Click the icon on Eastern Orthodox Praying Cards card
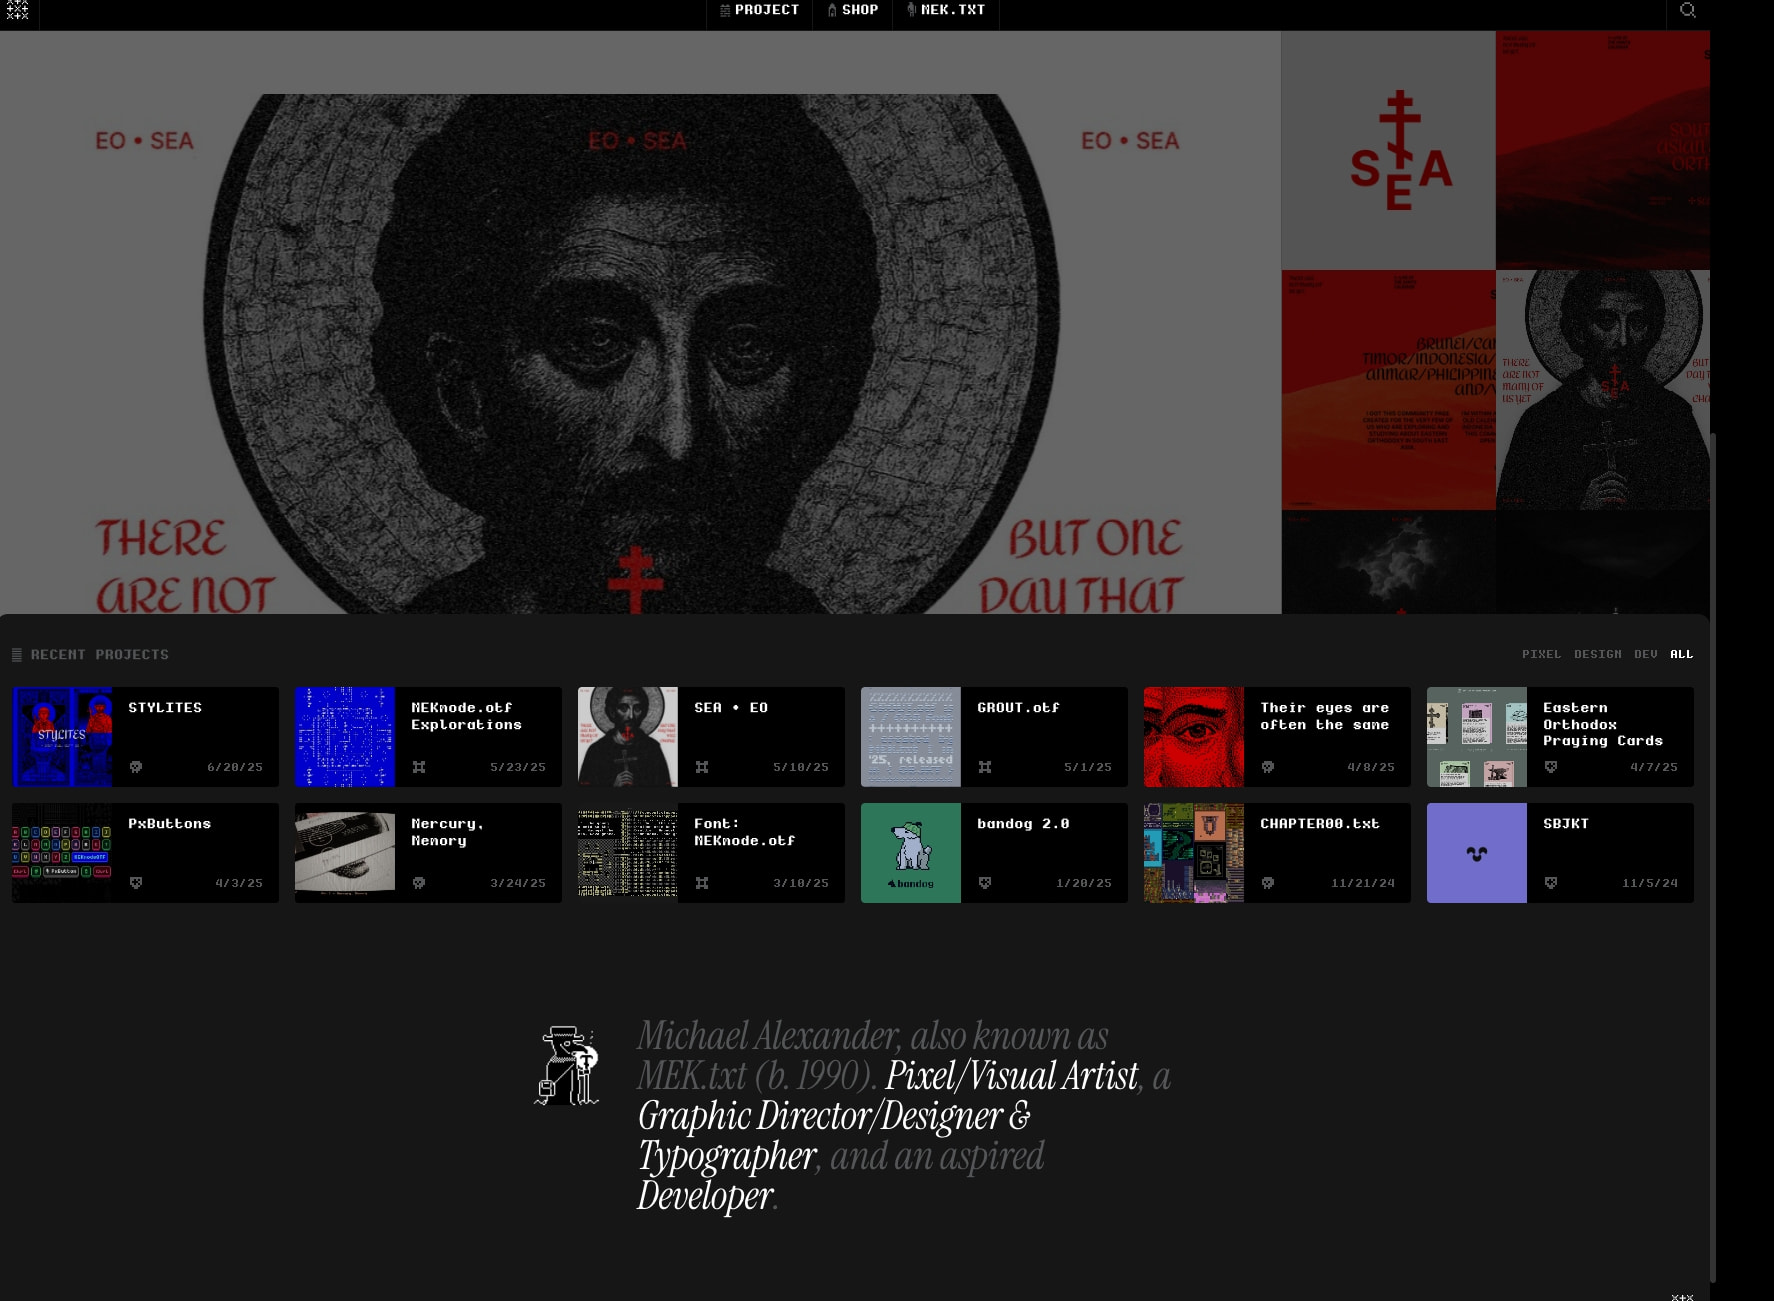This screenshot has height=1301, width=1774. 1551,767
